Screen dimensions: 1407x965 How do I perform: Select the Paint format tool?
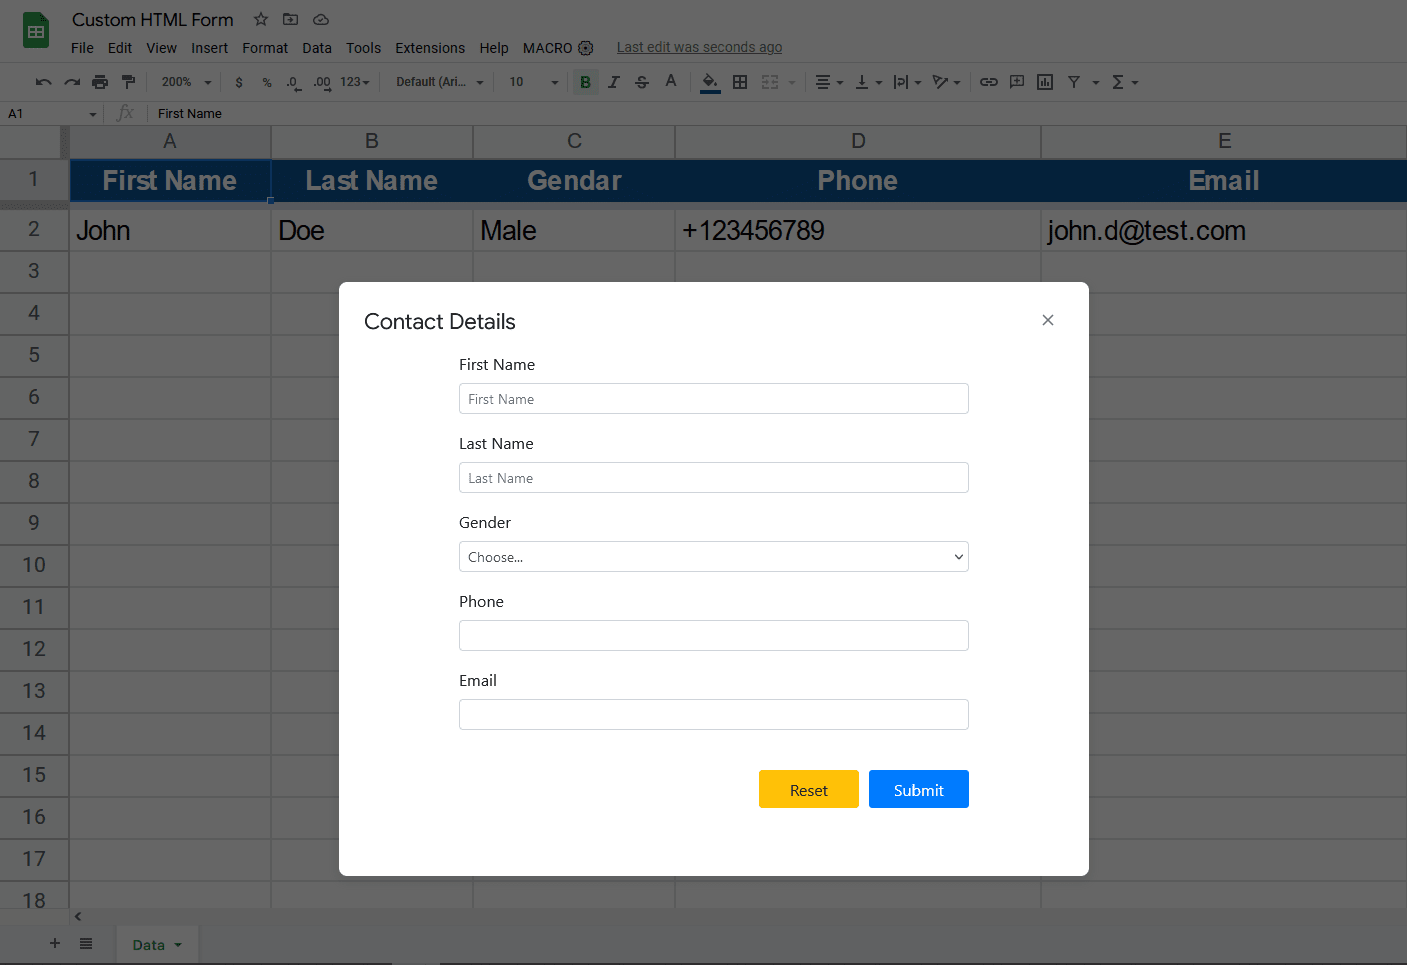(128, 82)
